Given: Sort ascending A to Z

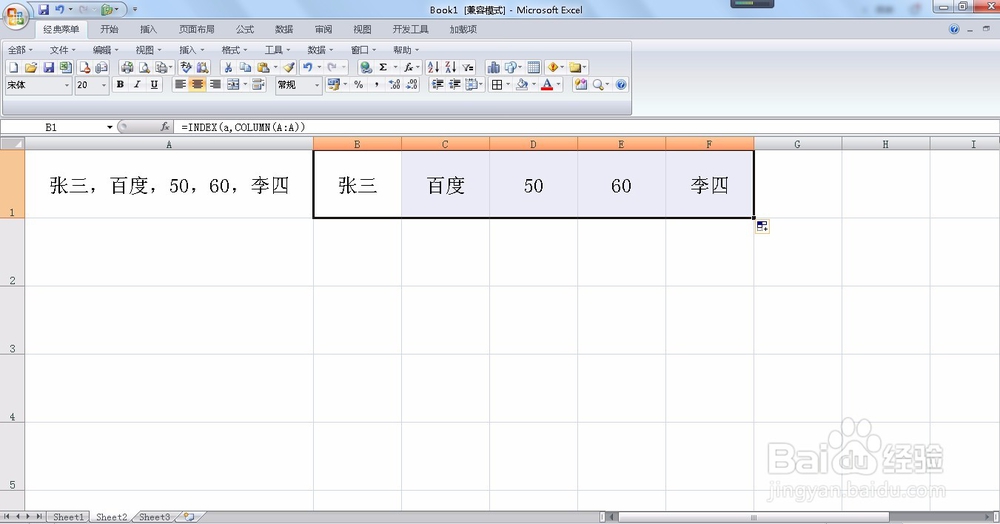Looking at the screenshot, I should pyautogui.click(x=433, y=68).
